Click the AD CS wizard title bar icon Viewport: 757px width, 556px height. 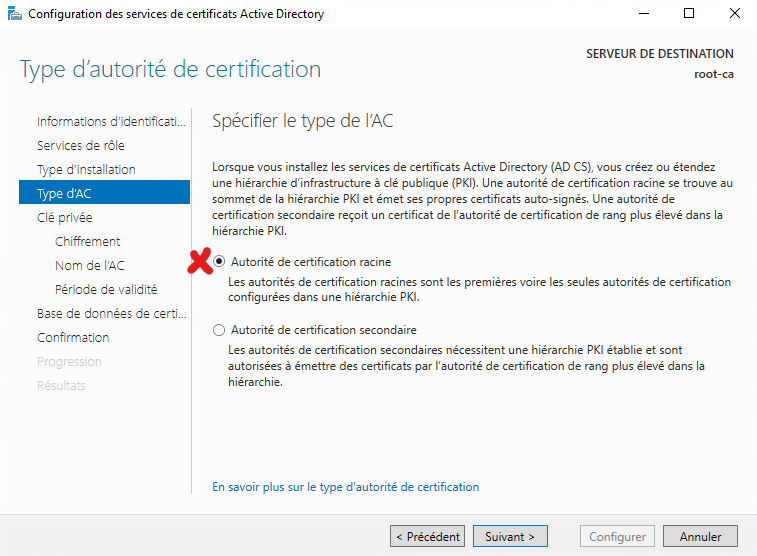pos(14,14)
